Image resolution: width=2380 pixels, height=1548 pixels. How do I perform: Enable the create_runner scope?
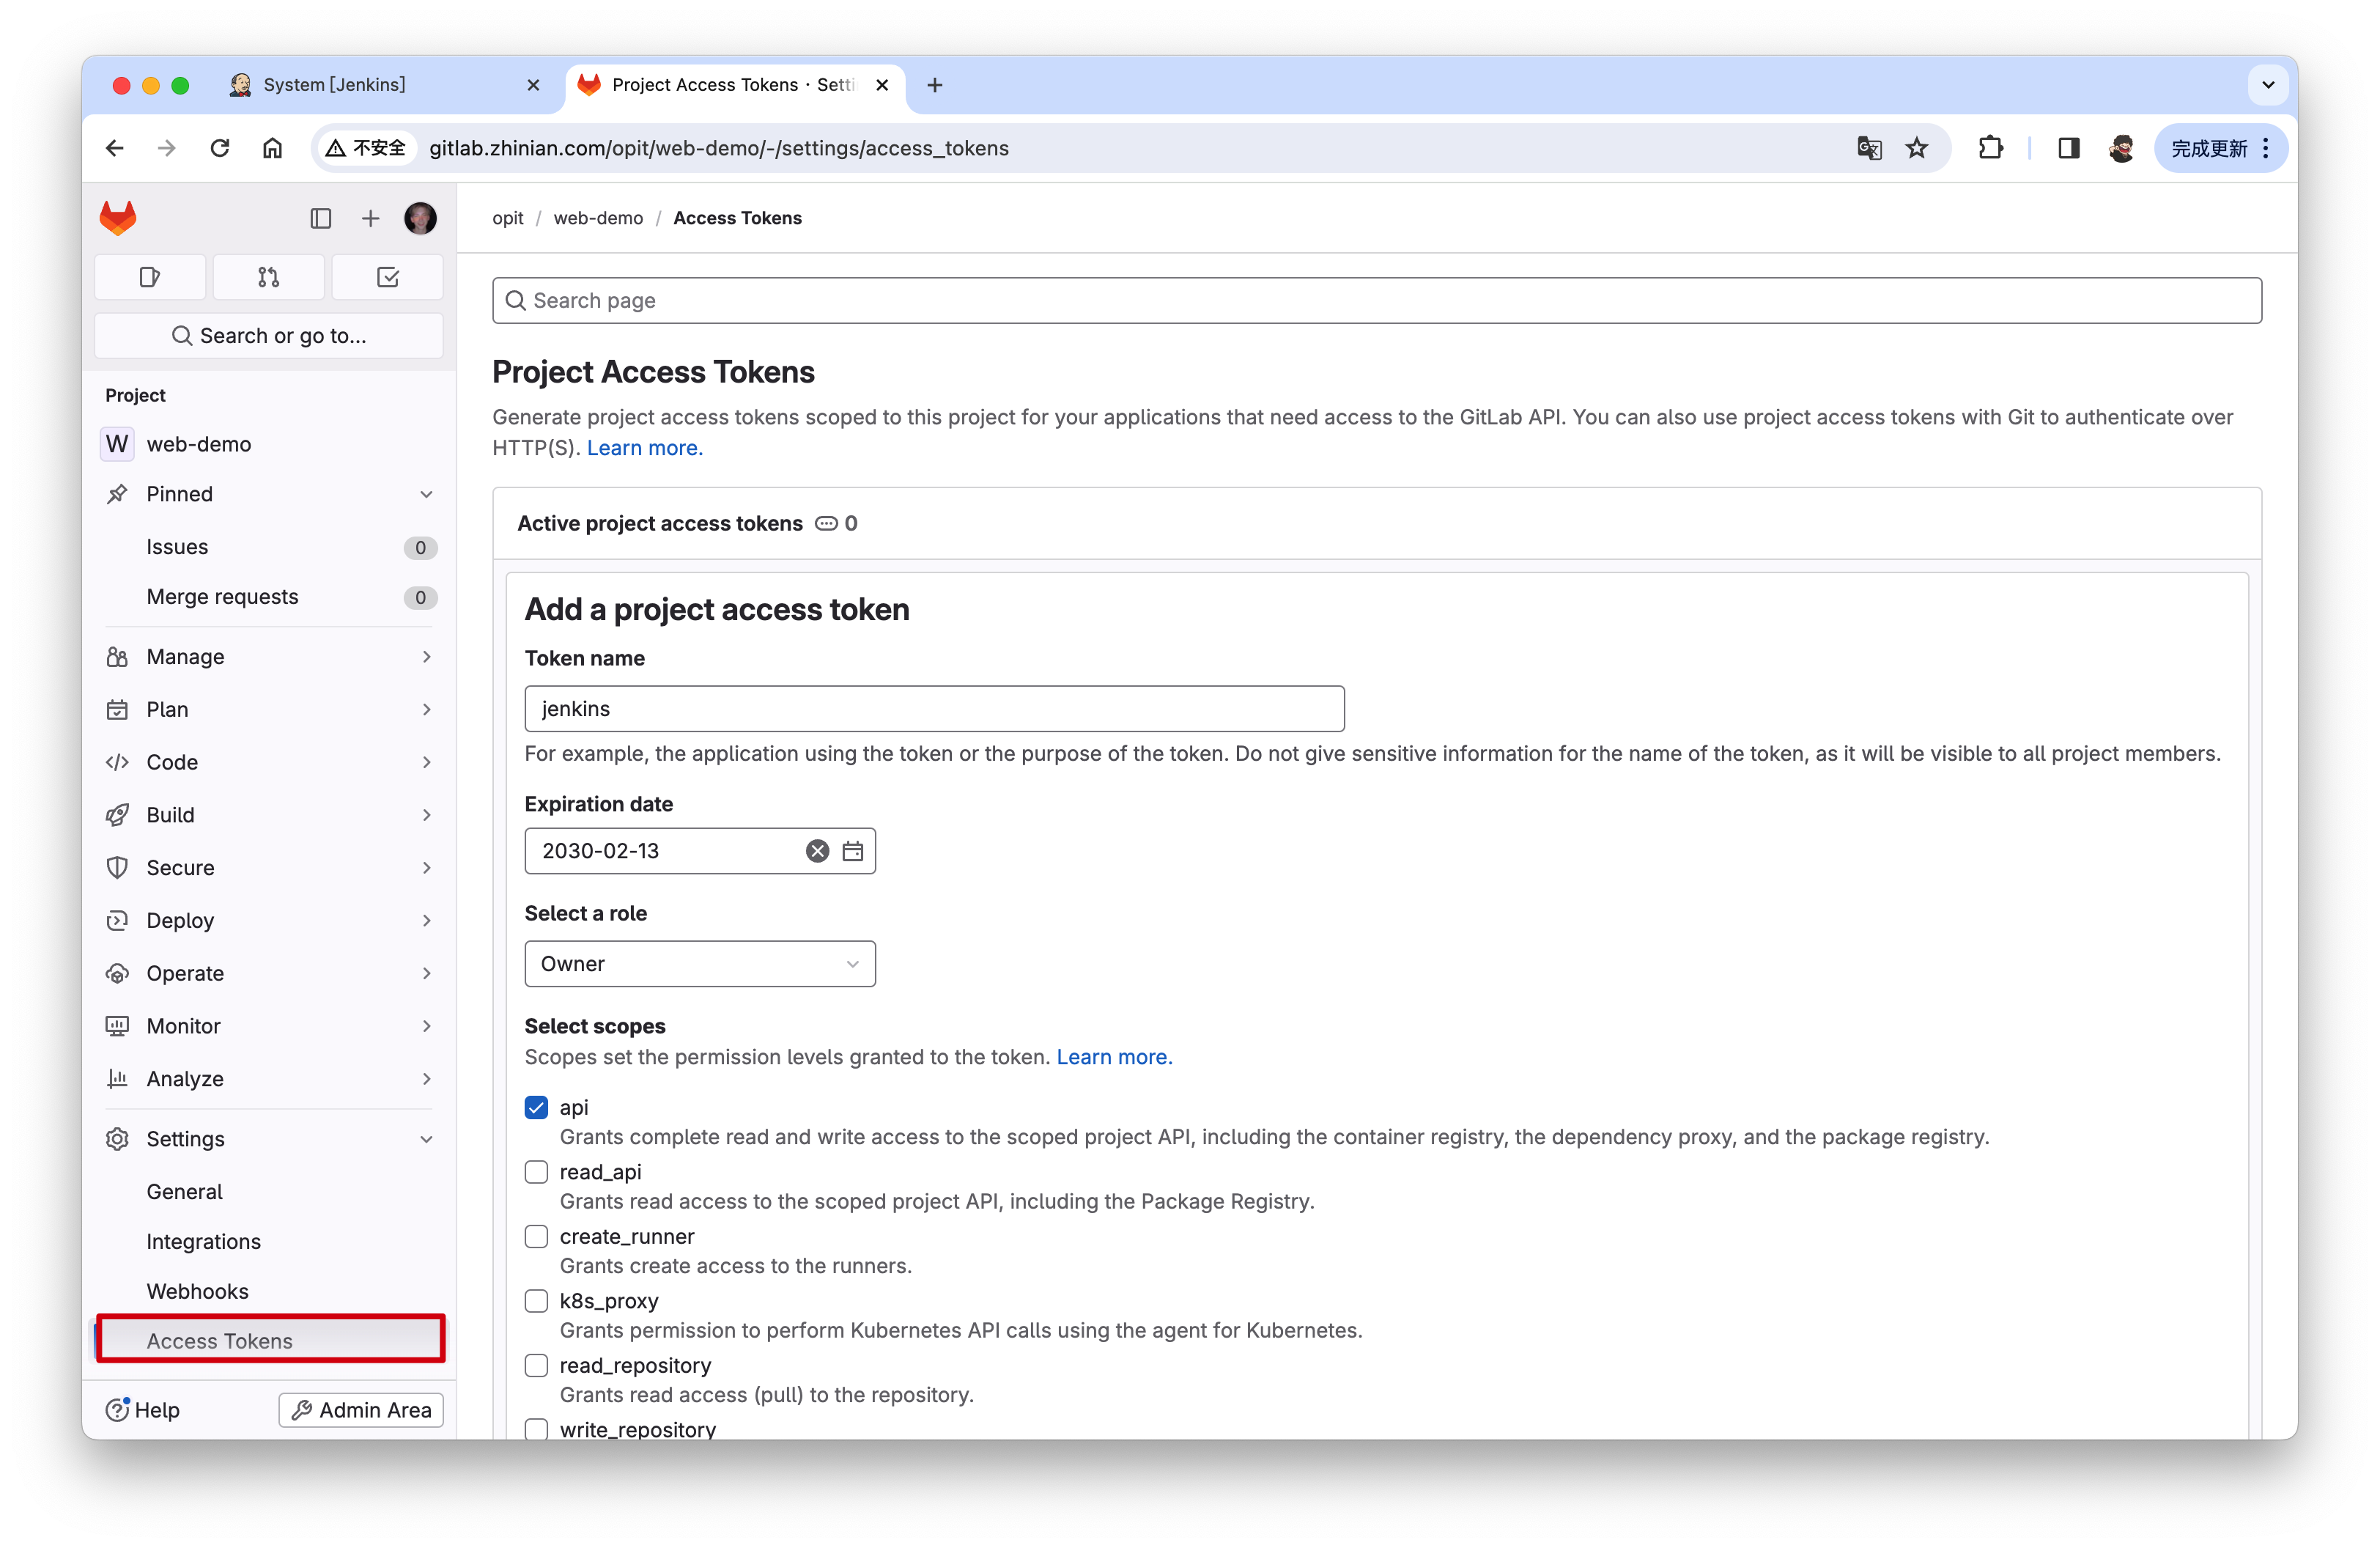[x=537, y=1236]
